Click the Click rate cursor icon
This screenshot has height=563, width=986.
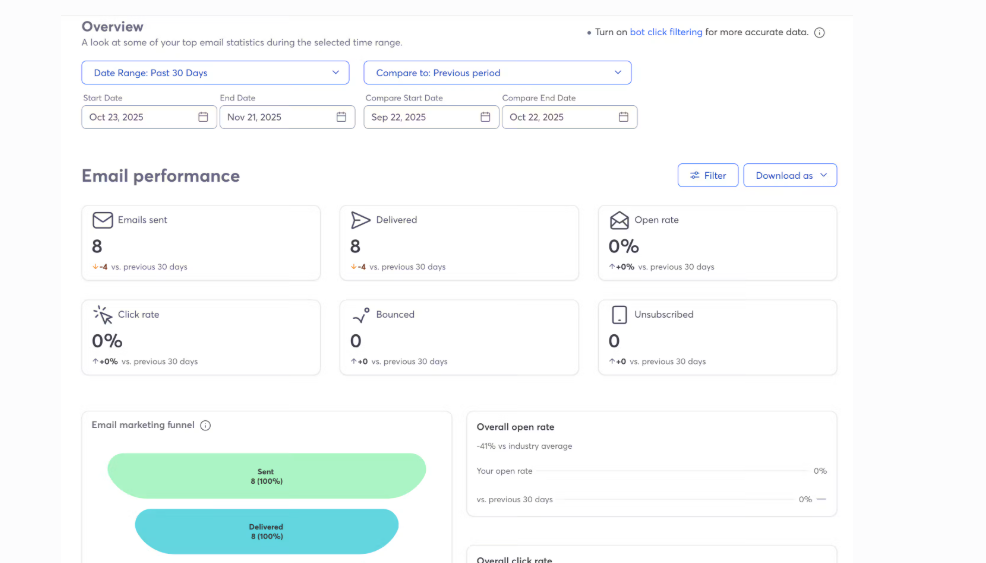click(102, 315)
